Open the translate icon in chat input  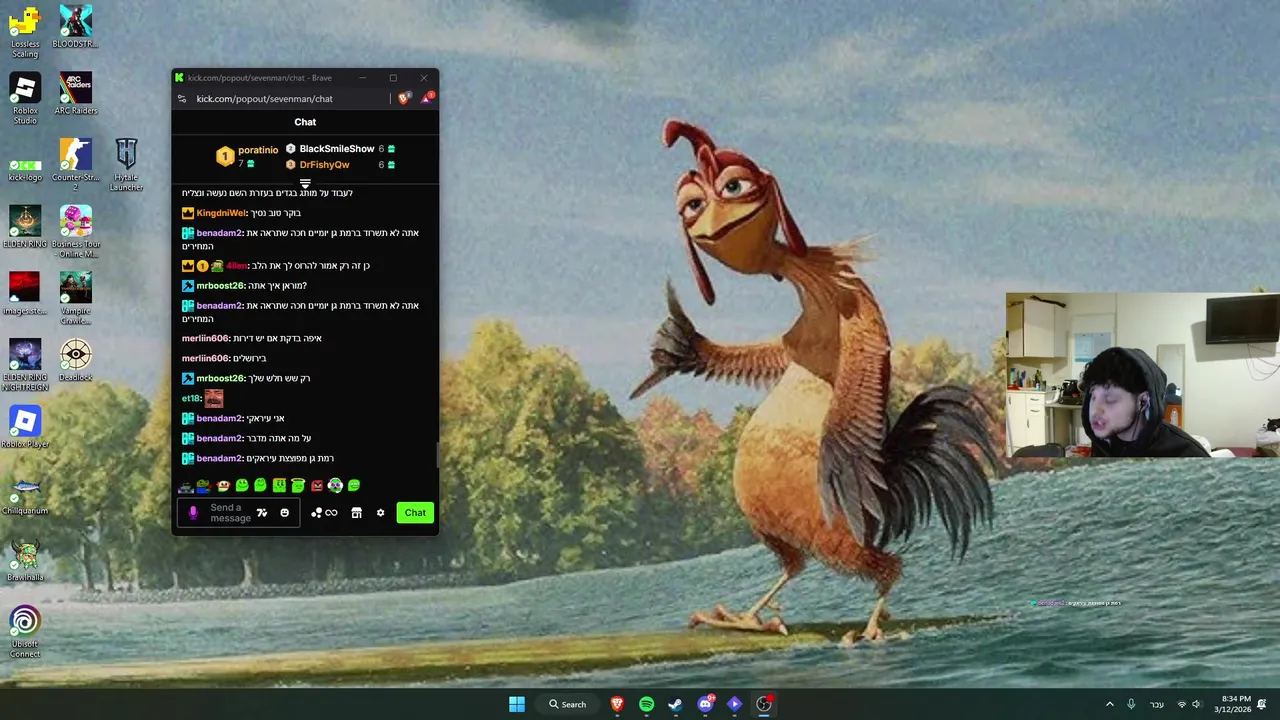coord(262,513)
